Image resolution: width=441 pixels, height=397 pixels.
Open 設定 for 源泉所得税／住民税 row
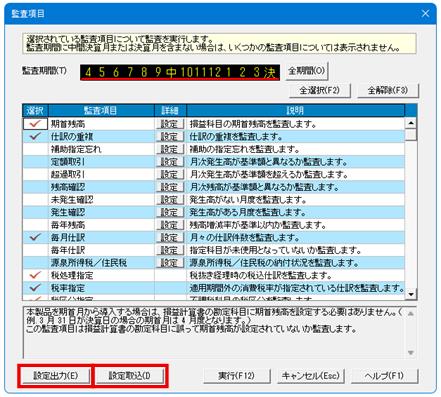point(170,263)
